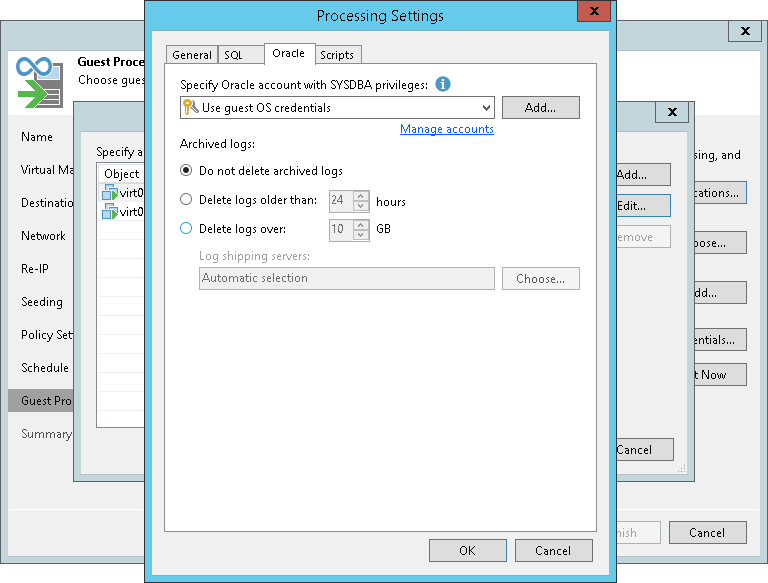The height and width of the screenshot is (583, 768).
Task: Close the background objects dialog
Action: 672,112
